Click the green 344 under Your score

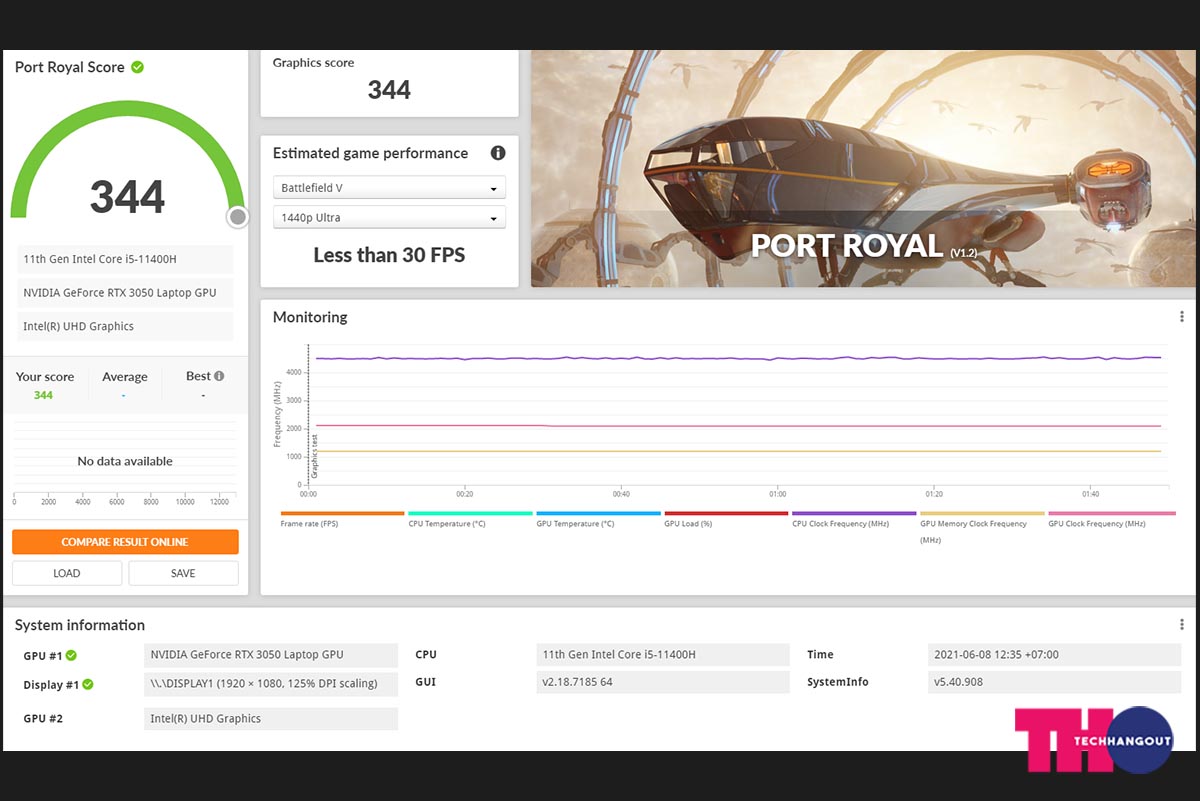coord(43,395)
